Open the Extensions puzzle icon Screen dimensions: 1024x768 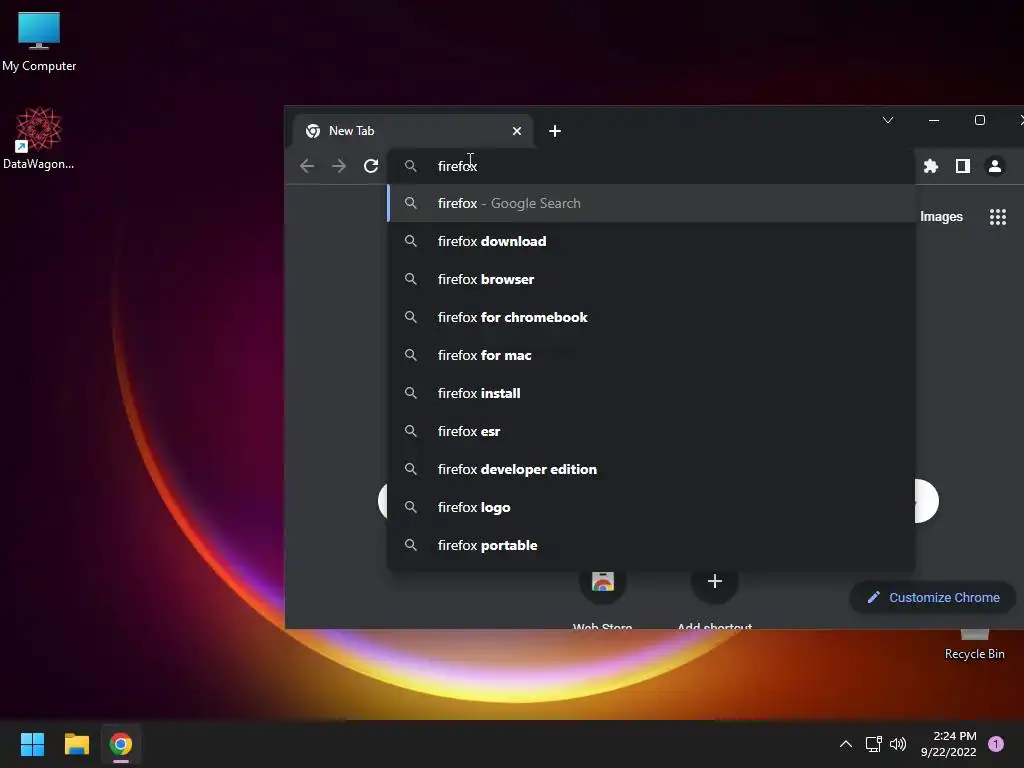931,166
